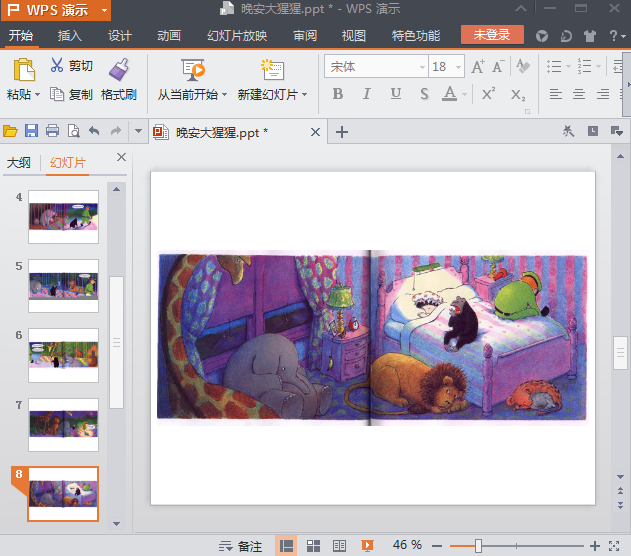Click the pin icon in tab bar
631x556 pixels.
[x=568, y=131]
